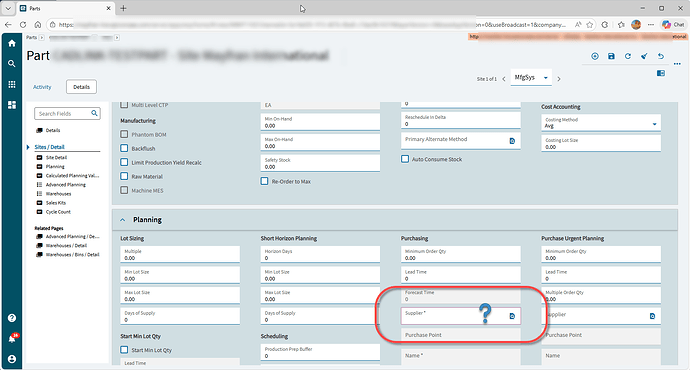Open the help question mark icon
Screen dimensions: 690x370
(x=12, y=318)
